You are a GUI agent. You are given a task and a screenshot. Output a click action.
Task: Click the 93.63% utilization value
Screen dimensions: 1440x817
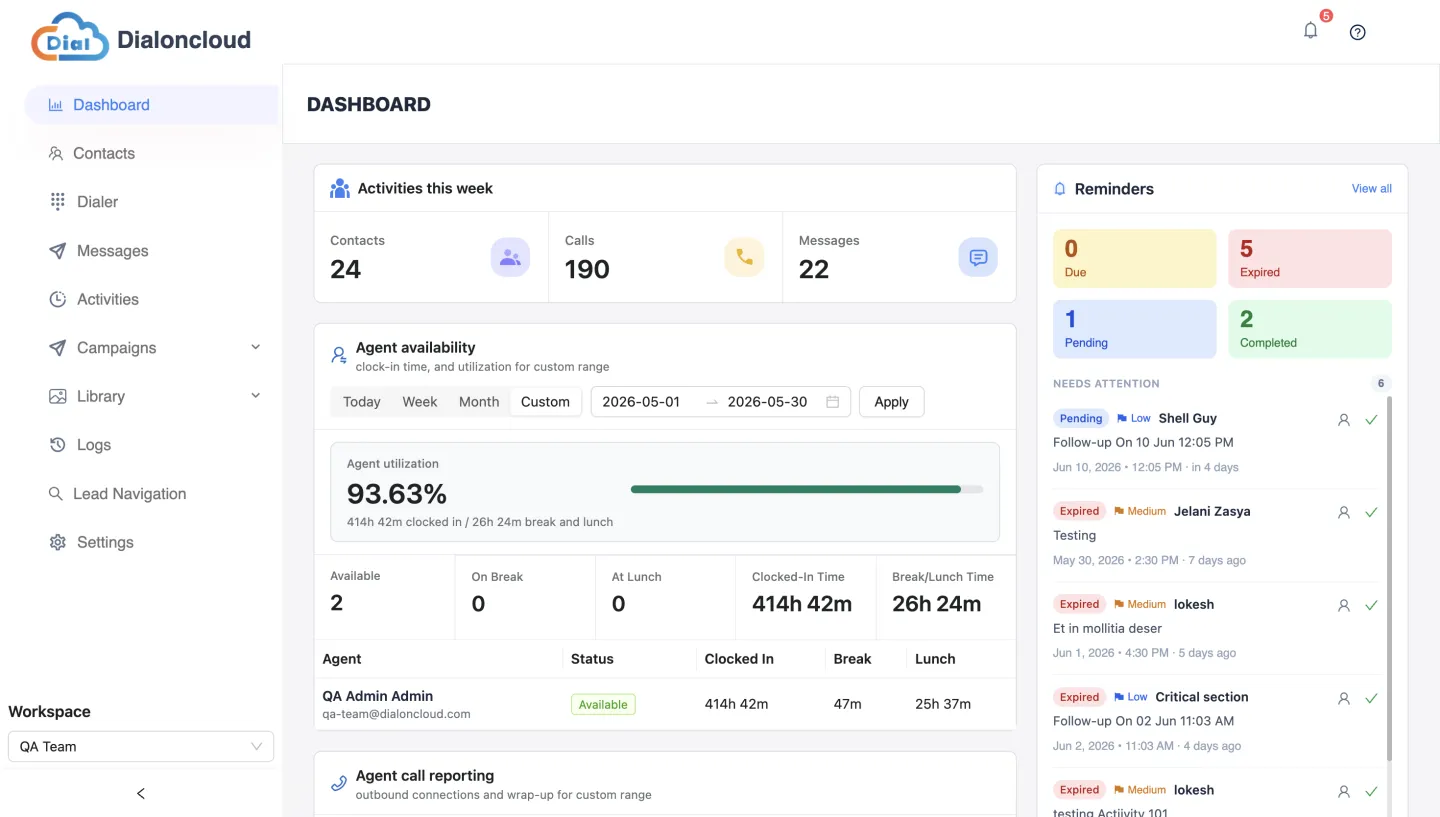397,494
